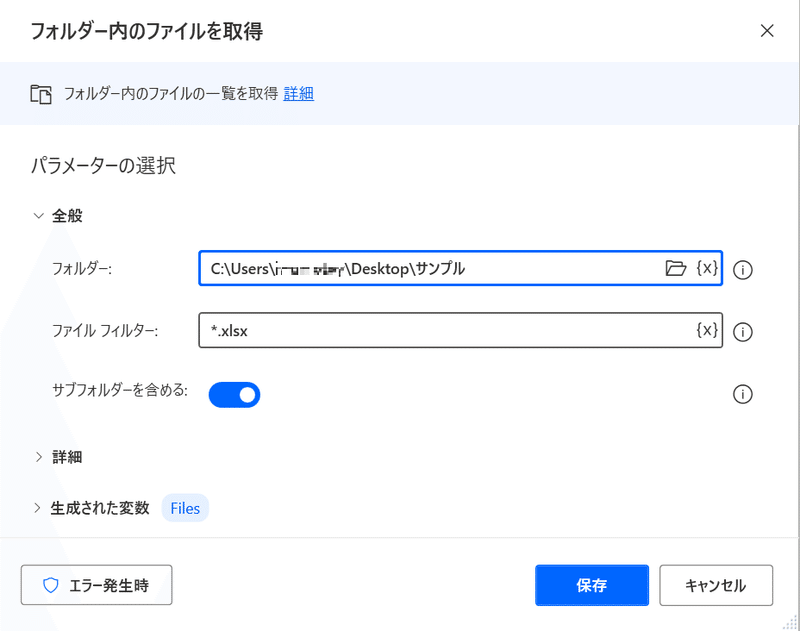
Task: Insert a variable into the ファイル フィルター field
Action: pyautogui.click(x=707, y=330)
